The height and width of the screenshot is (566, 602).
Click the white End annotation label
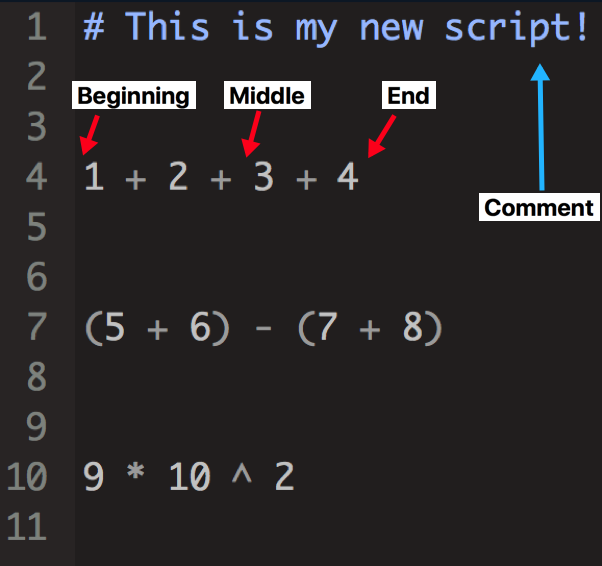coord(408,96)
